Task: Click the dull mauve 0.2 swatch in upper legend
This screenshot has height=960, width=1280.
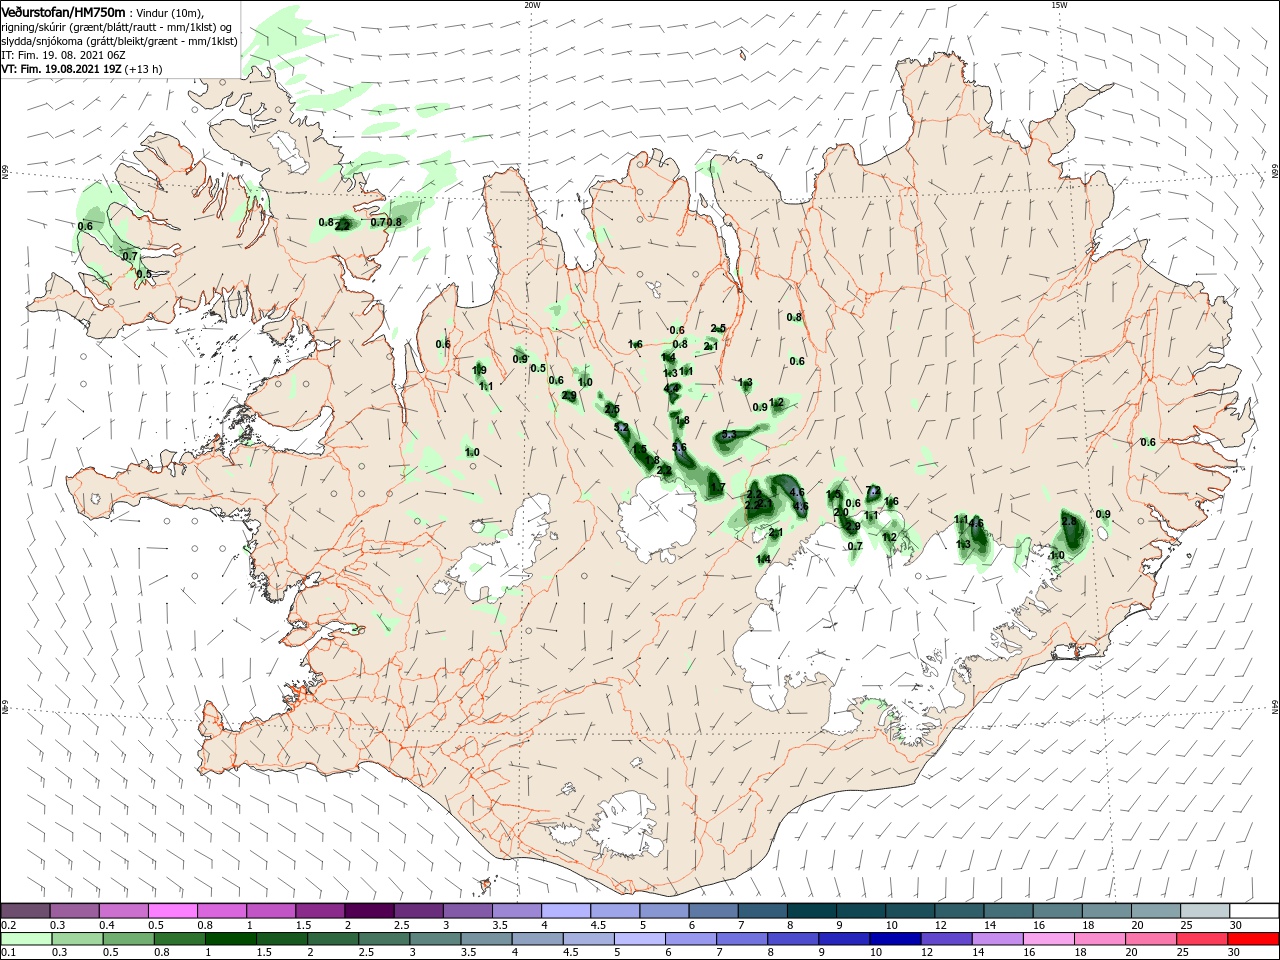Action: click(x=26, y=911)
